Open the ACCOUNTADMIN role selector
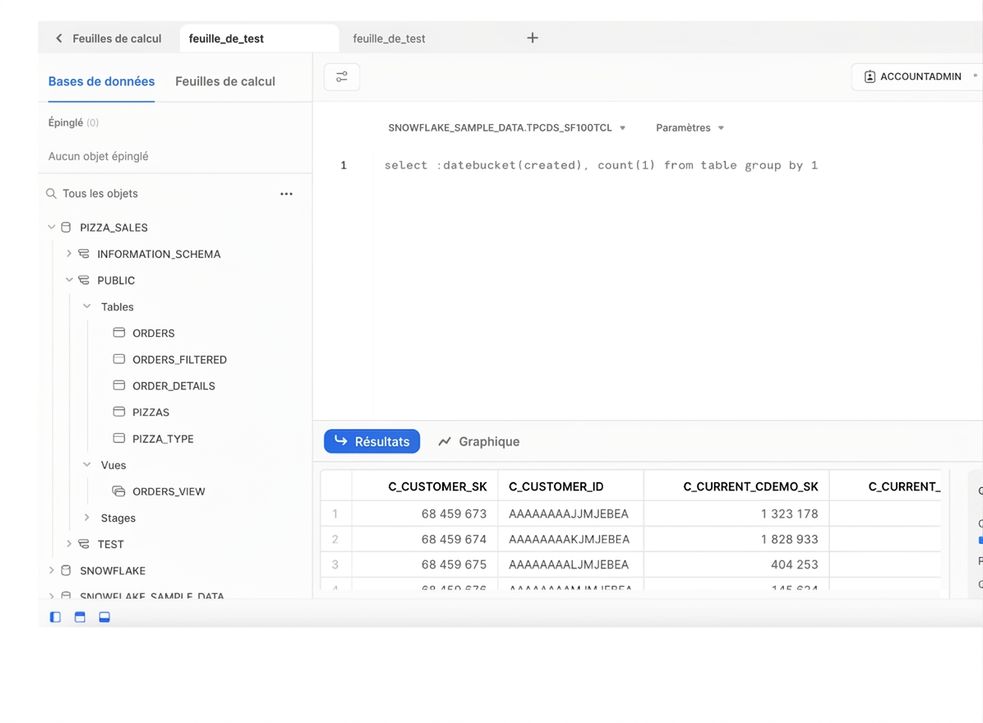The height and width of the screenshot is (723, 983). tap(916, 77)
